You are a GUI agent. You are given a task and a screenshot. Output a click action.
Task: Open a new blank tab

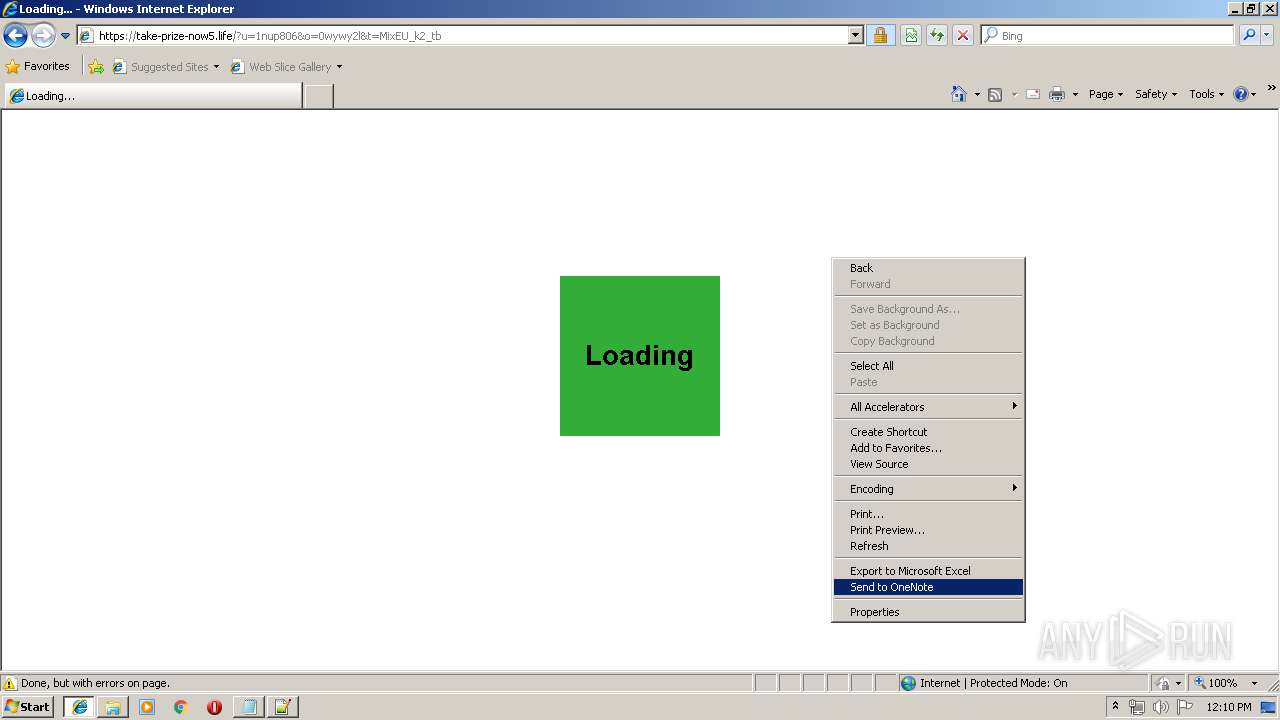318,96
